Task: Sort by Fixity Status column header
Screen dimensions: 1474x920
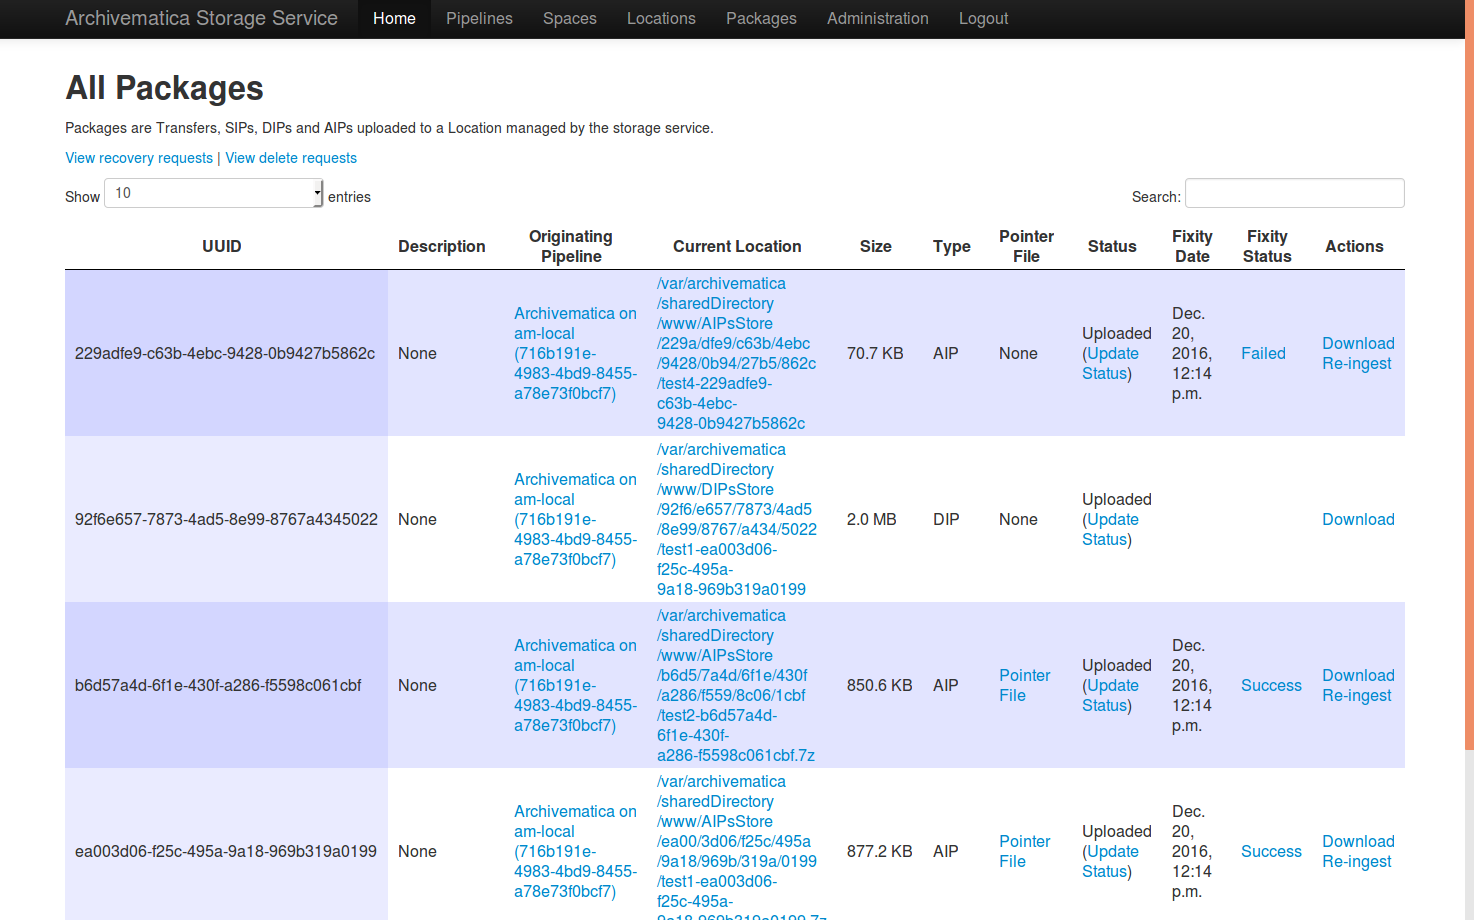Action: [1266, 246]
